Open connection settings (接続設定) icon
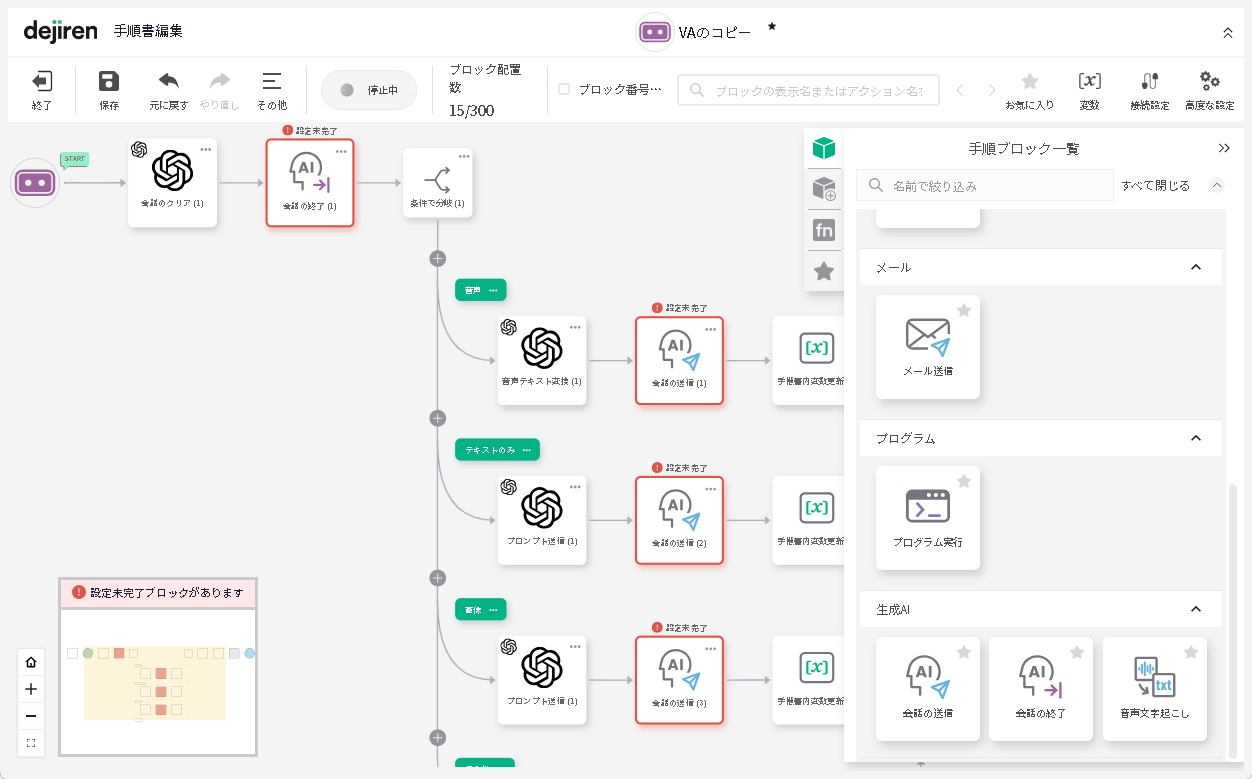1252x779 pixels. coord(1149,82)
